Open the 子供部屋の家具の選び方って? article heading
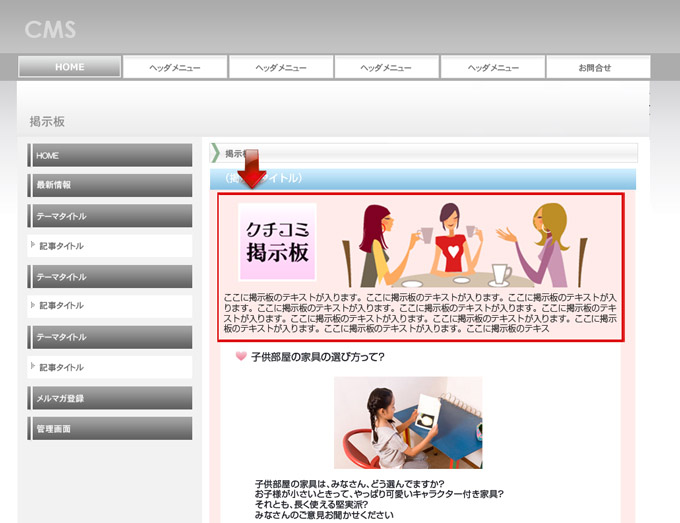680x523 pixels. pyautogui.click(x=317, y=357)
